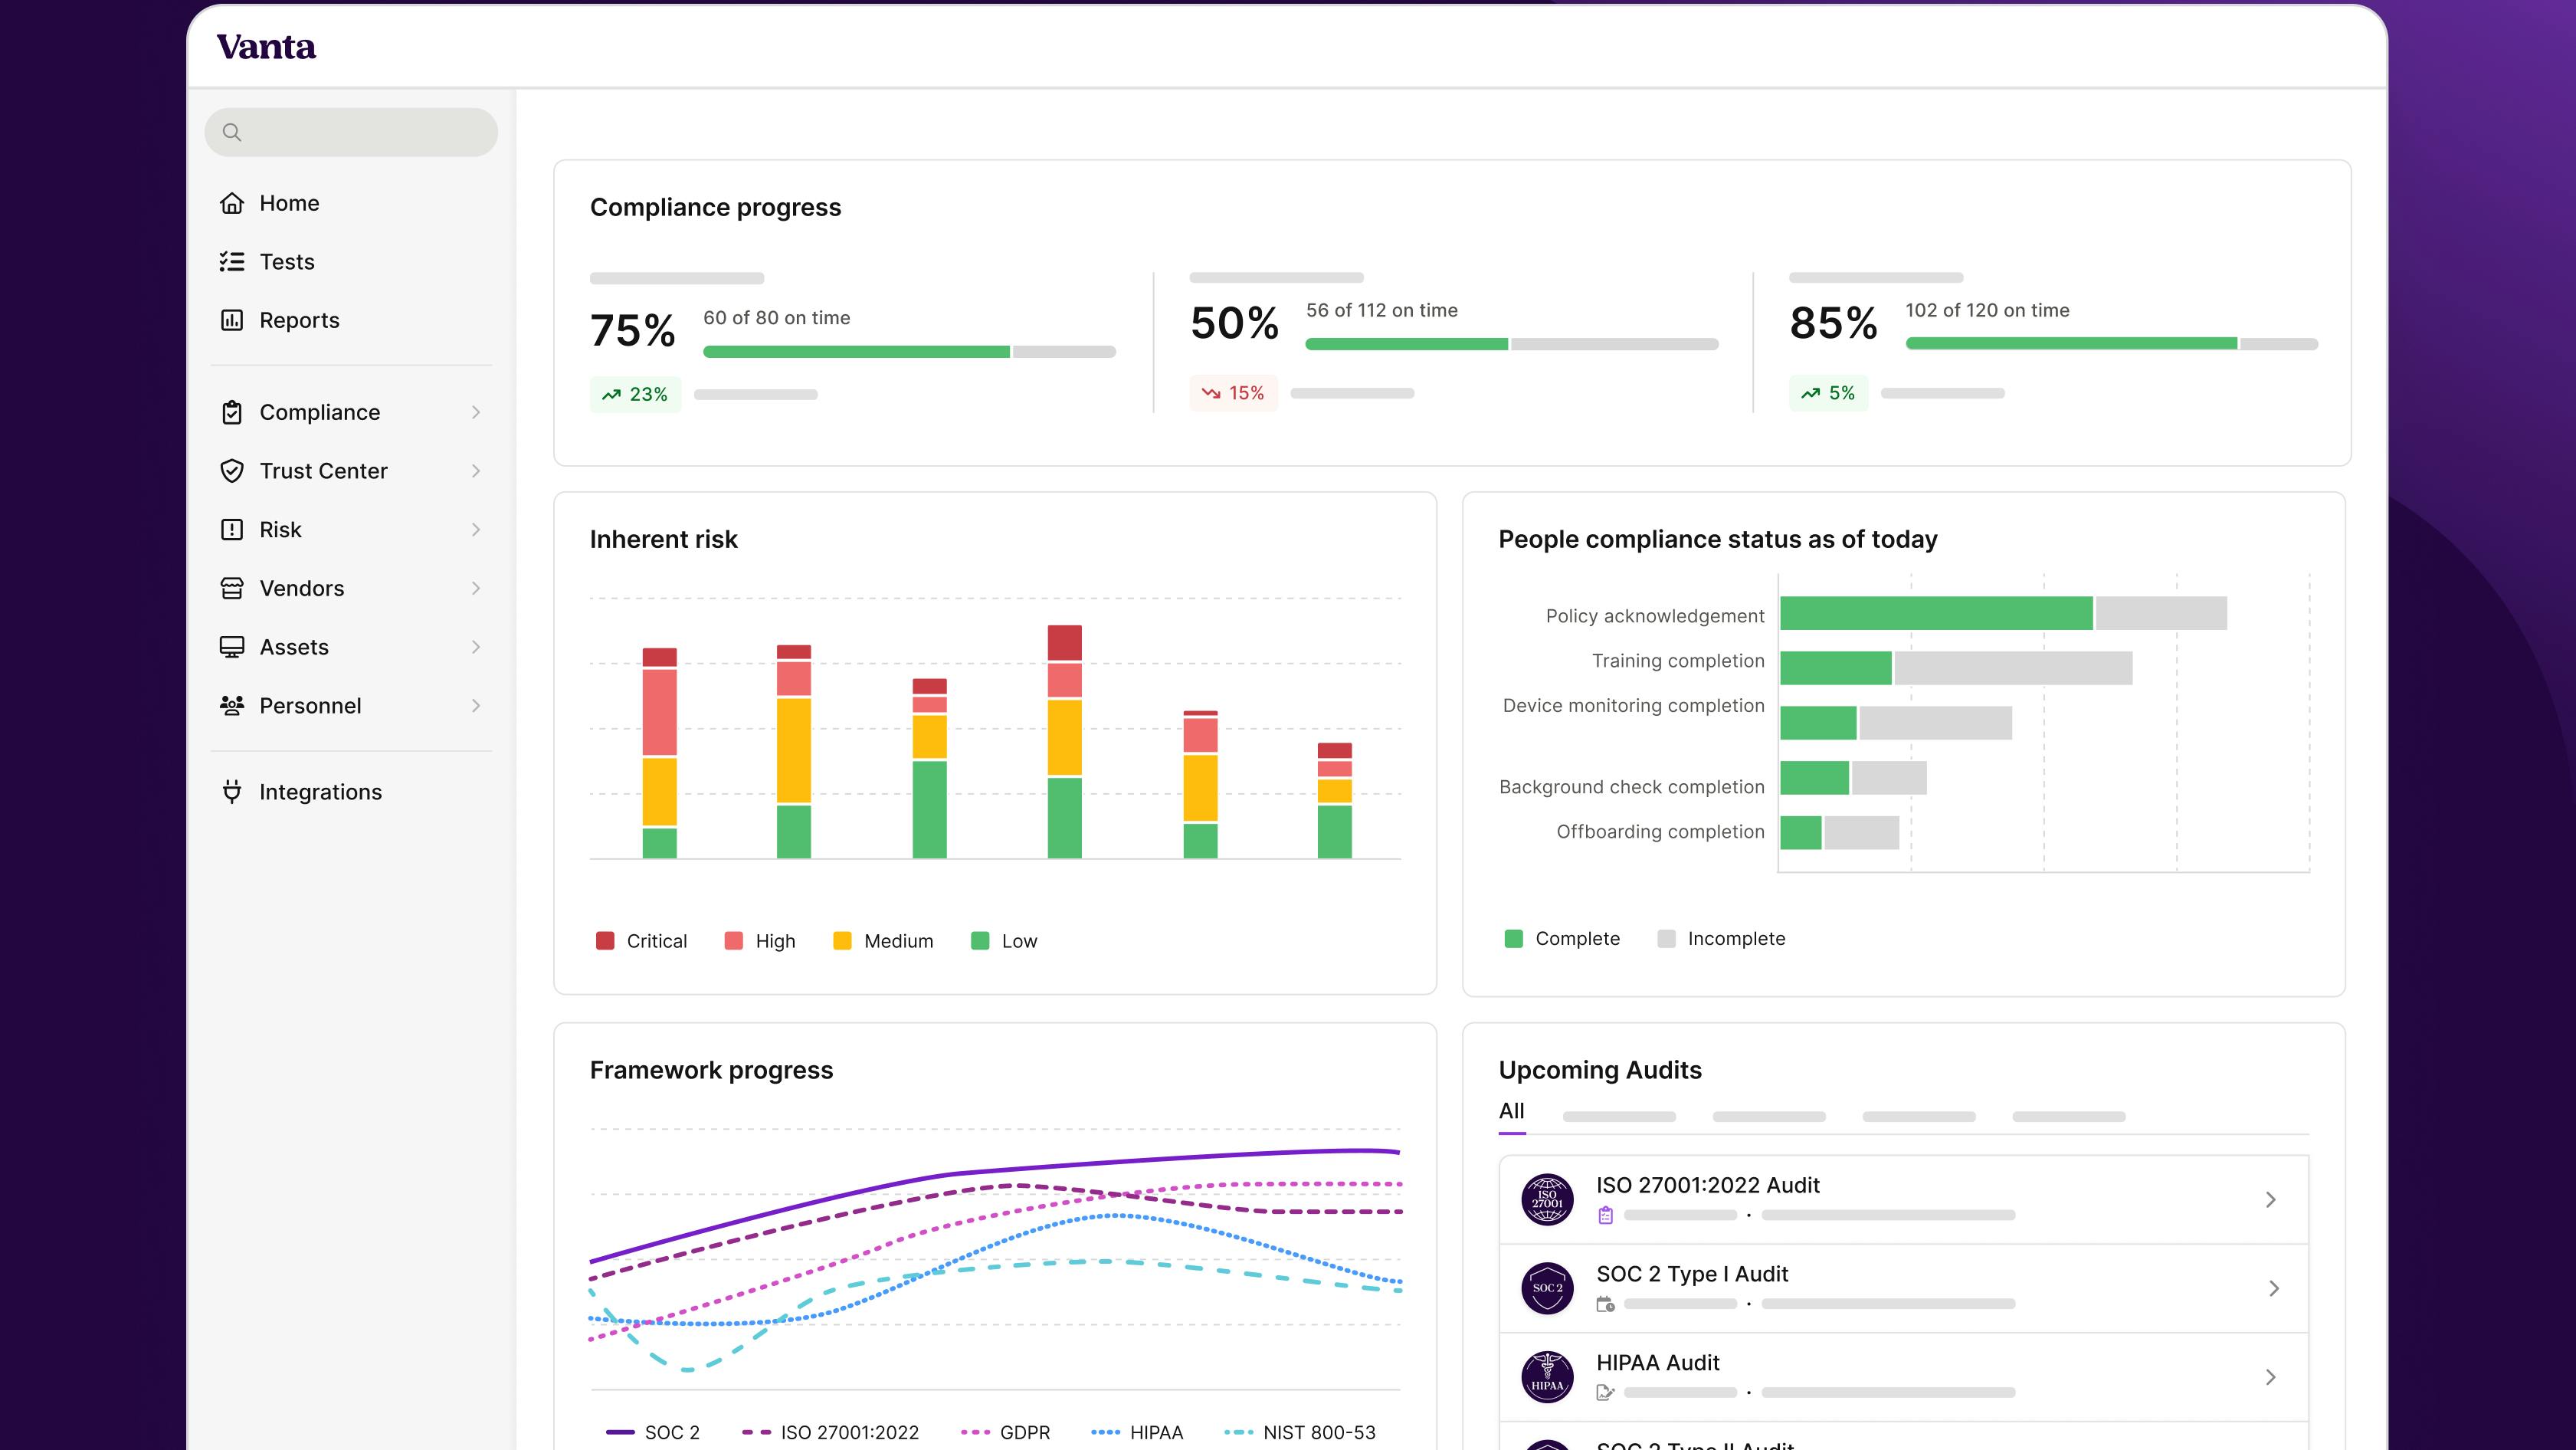Click the Vanta logo
This screenshot has width=2576, height=1450.
266,47
